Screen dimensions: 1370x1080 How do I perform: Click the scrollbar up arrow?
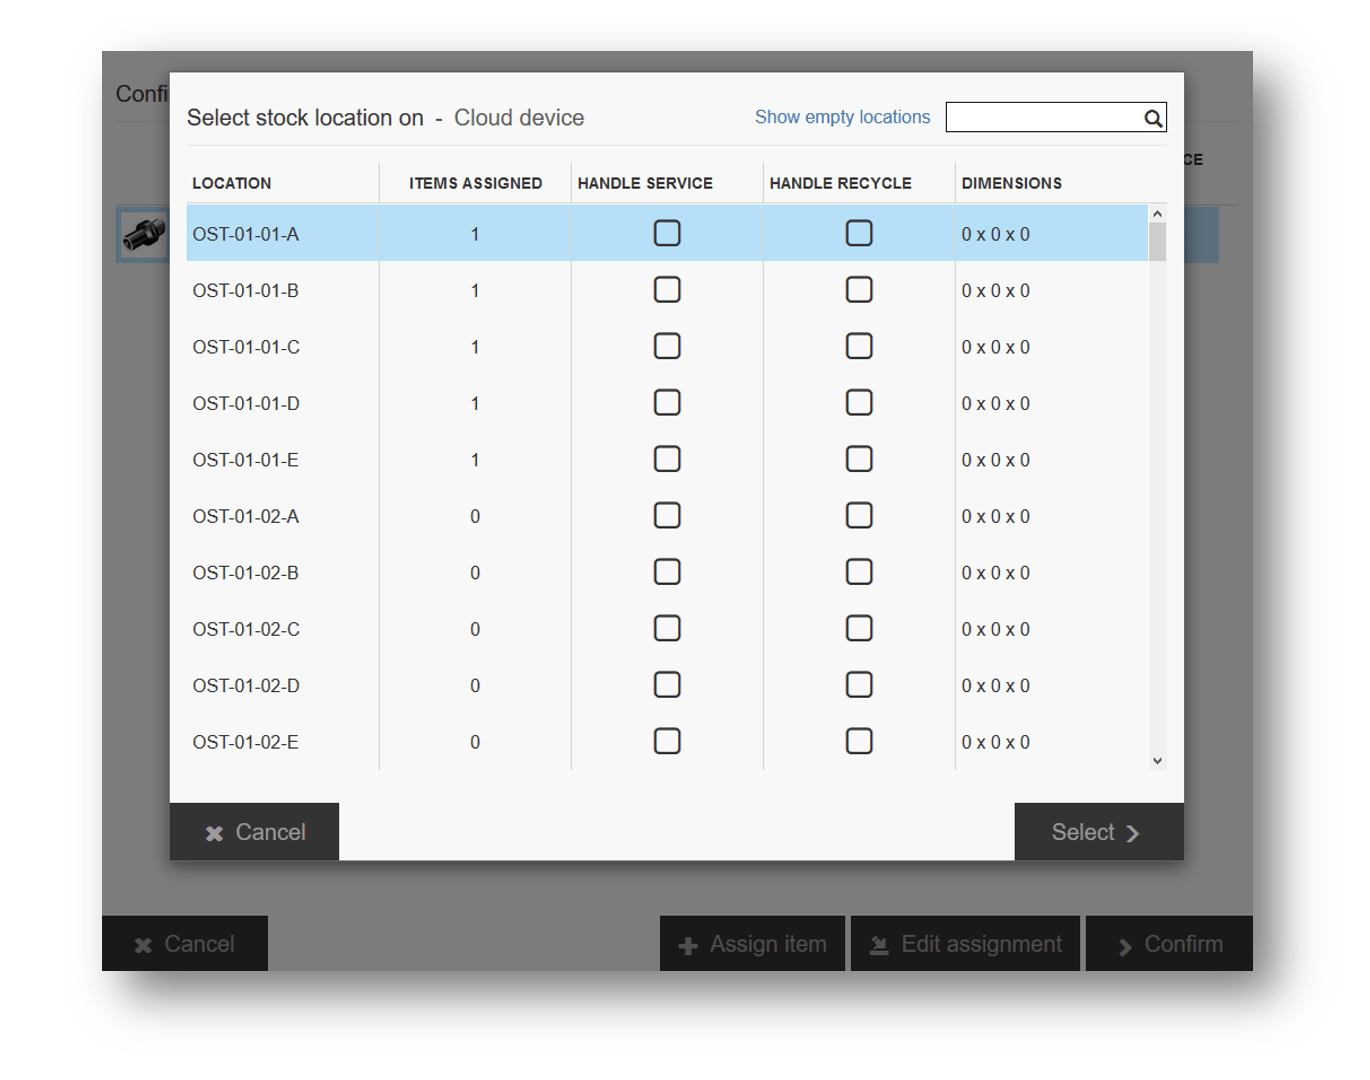[x=1157, y=214]
